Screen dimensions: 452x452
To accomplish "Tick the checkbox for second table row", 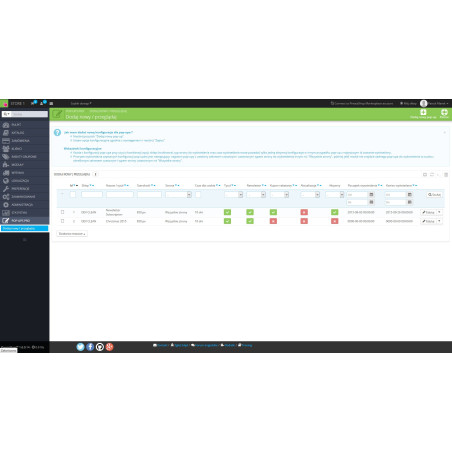I will pyautogui.click(x=62, y=221).
